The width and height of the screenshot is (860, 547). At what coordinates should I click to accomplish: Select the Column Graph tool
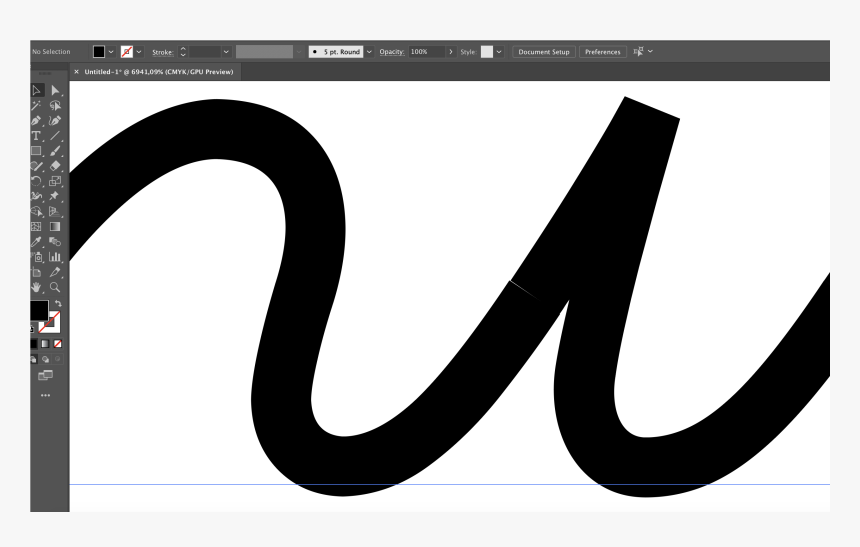point(55,256)
